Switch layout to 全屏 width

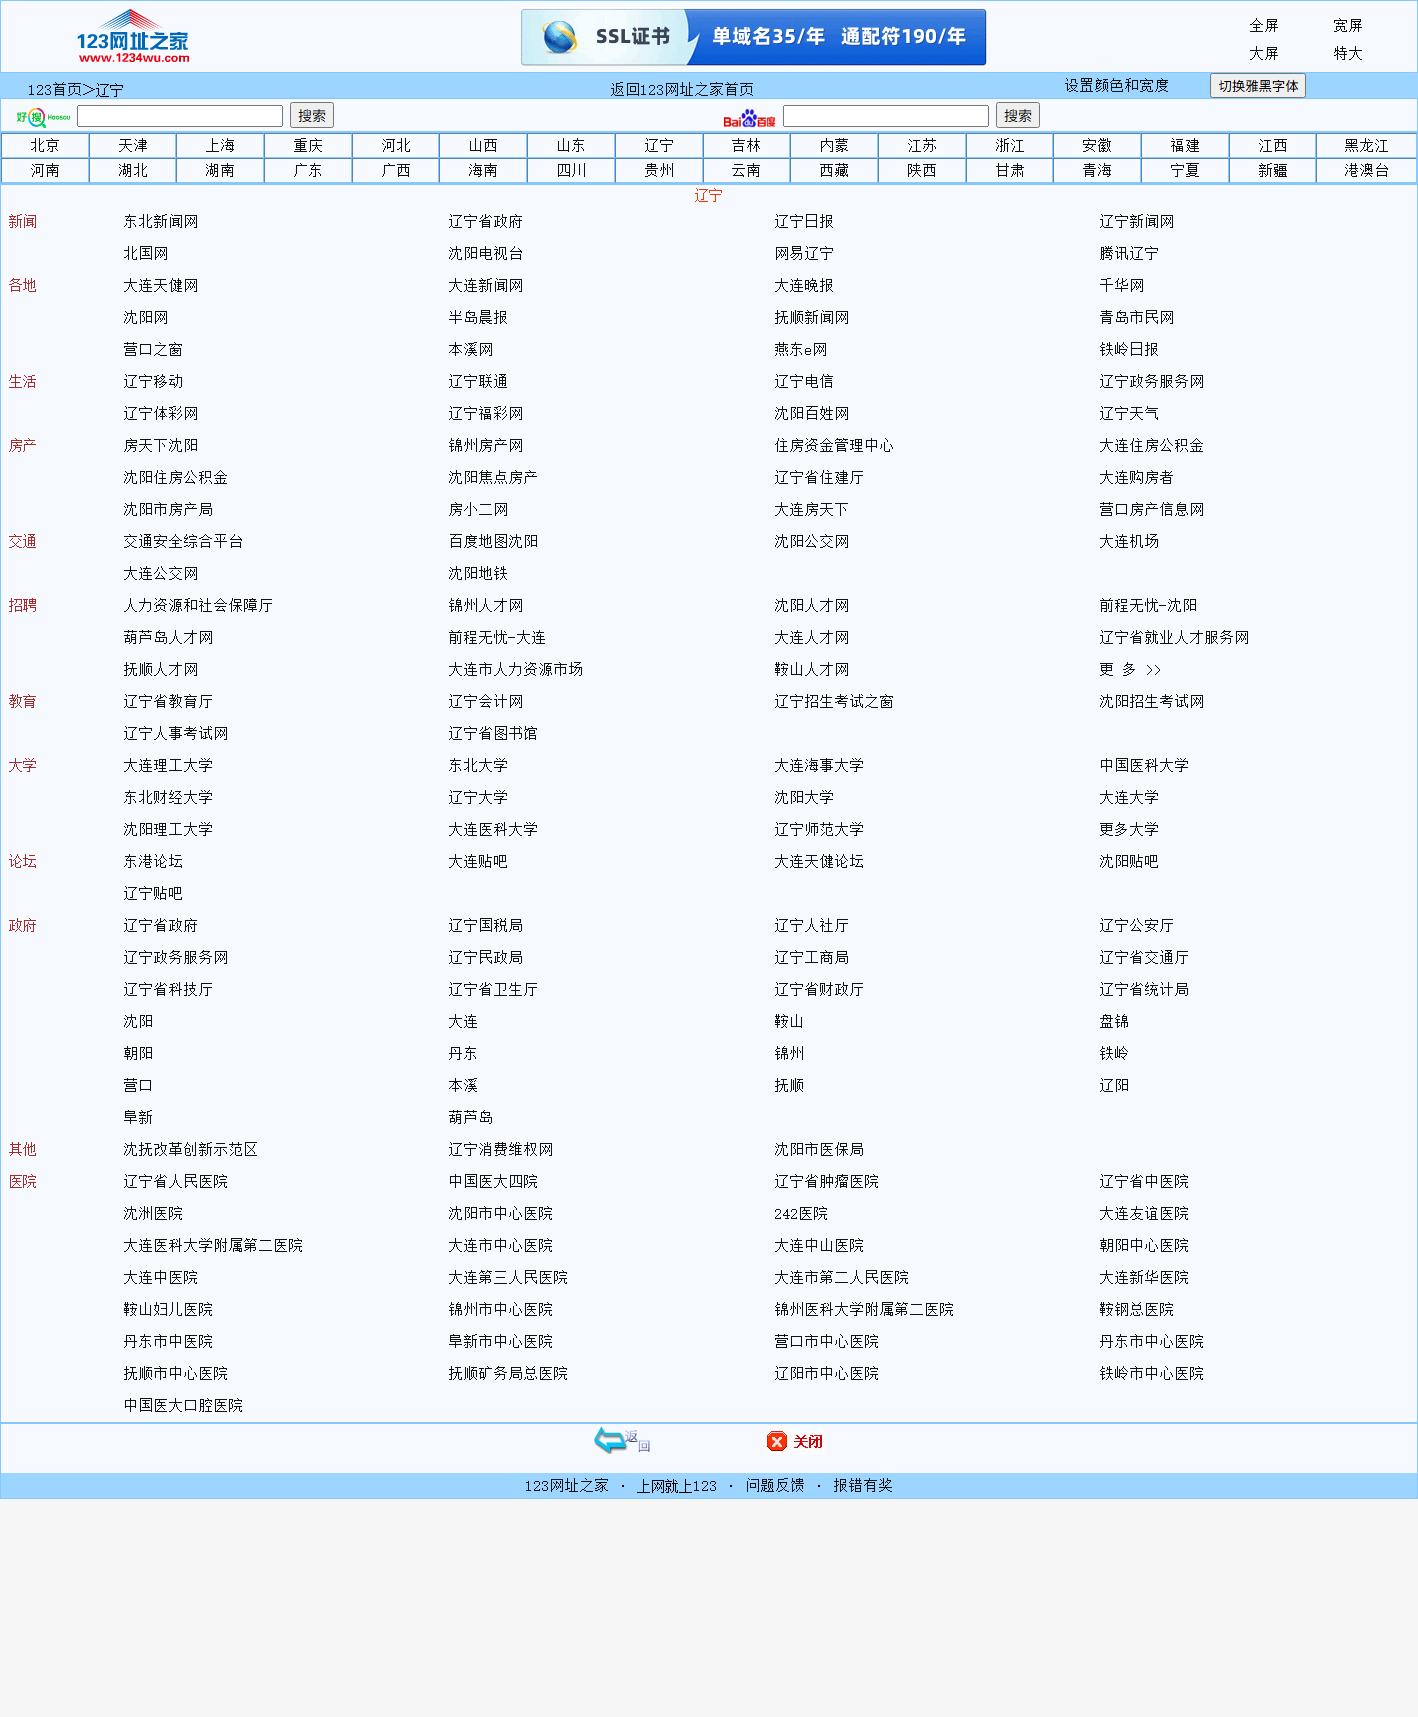pos(1263,26)
